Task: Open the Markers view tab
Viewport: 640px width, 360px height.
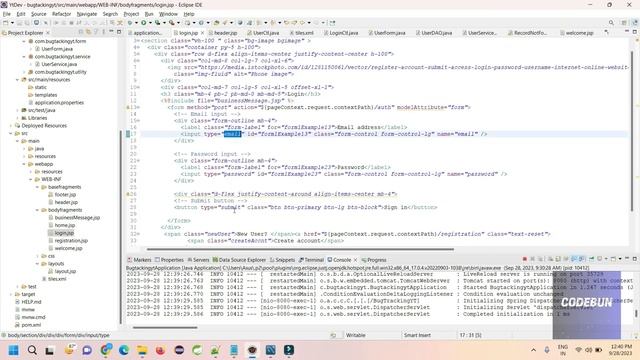Action: coord(139,260)
